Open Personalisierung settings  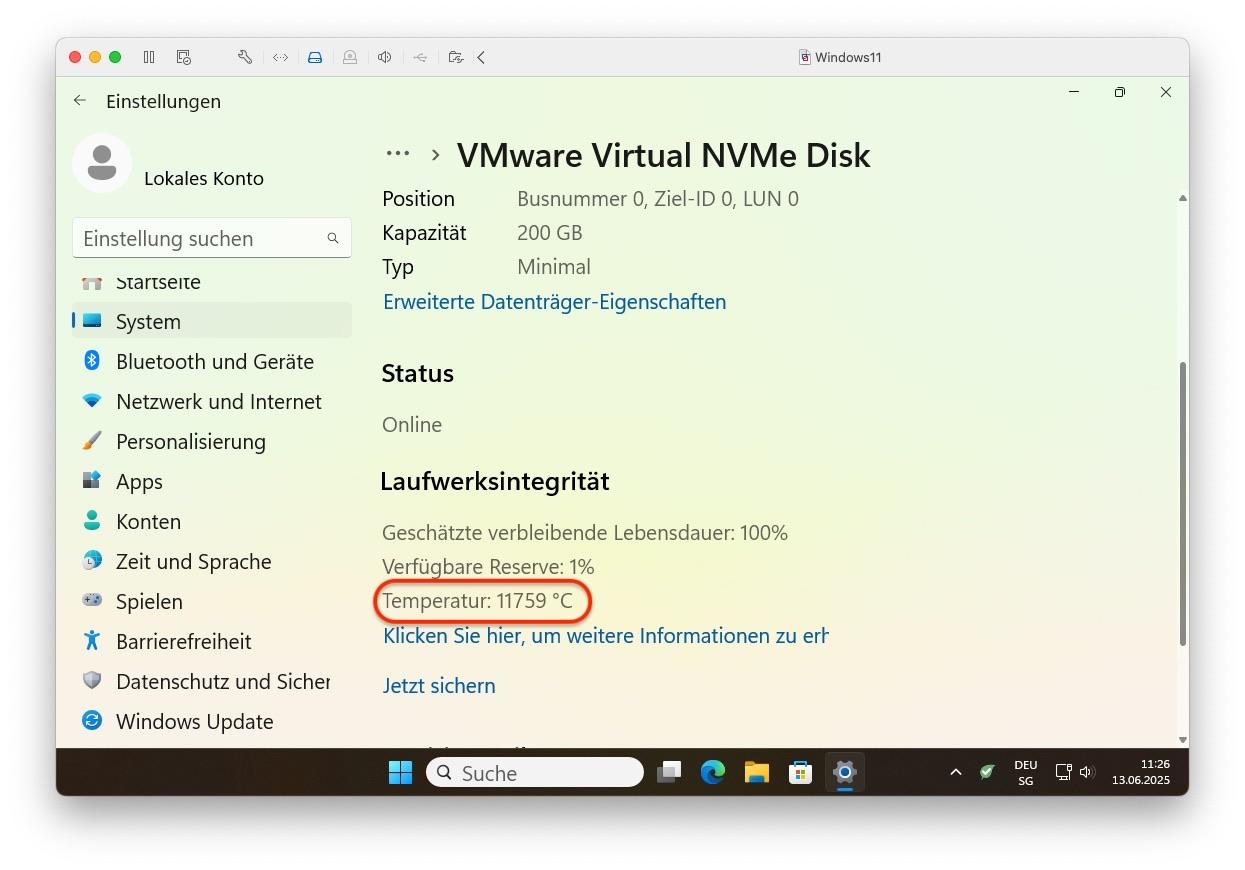click(x=212, y=441)
